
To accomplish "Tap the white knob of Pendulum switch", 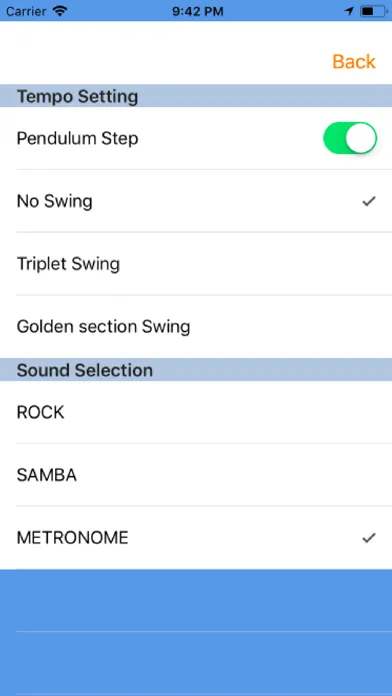I will 361,138.
